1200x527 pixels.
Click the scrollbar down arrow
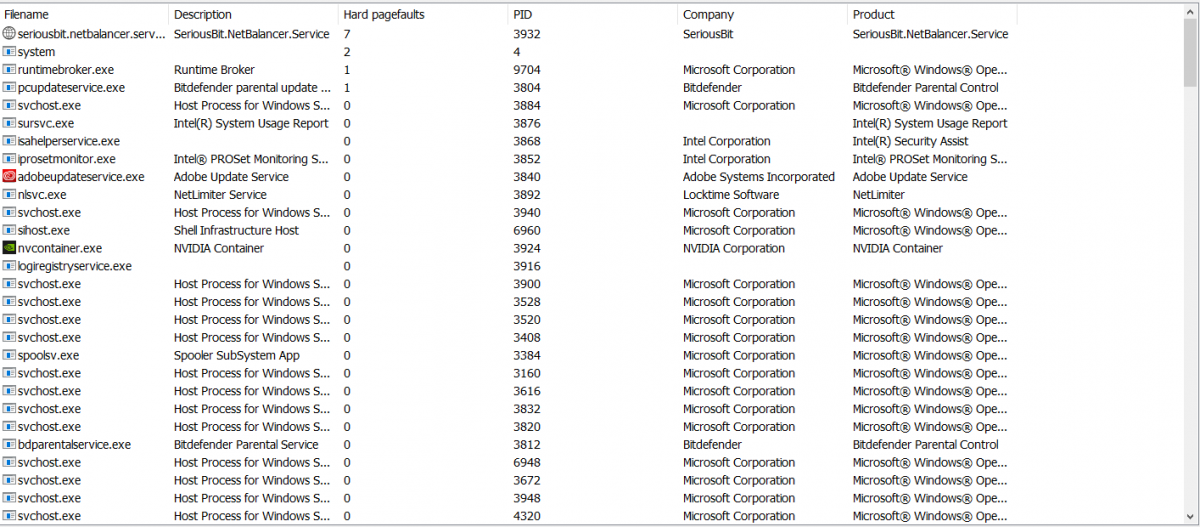pyautogui.click(x=1190, y=515)
